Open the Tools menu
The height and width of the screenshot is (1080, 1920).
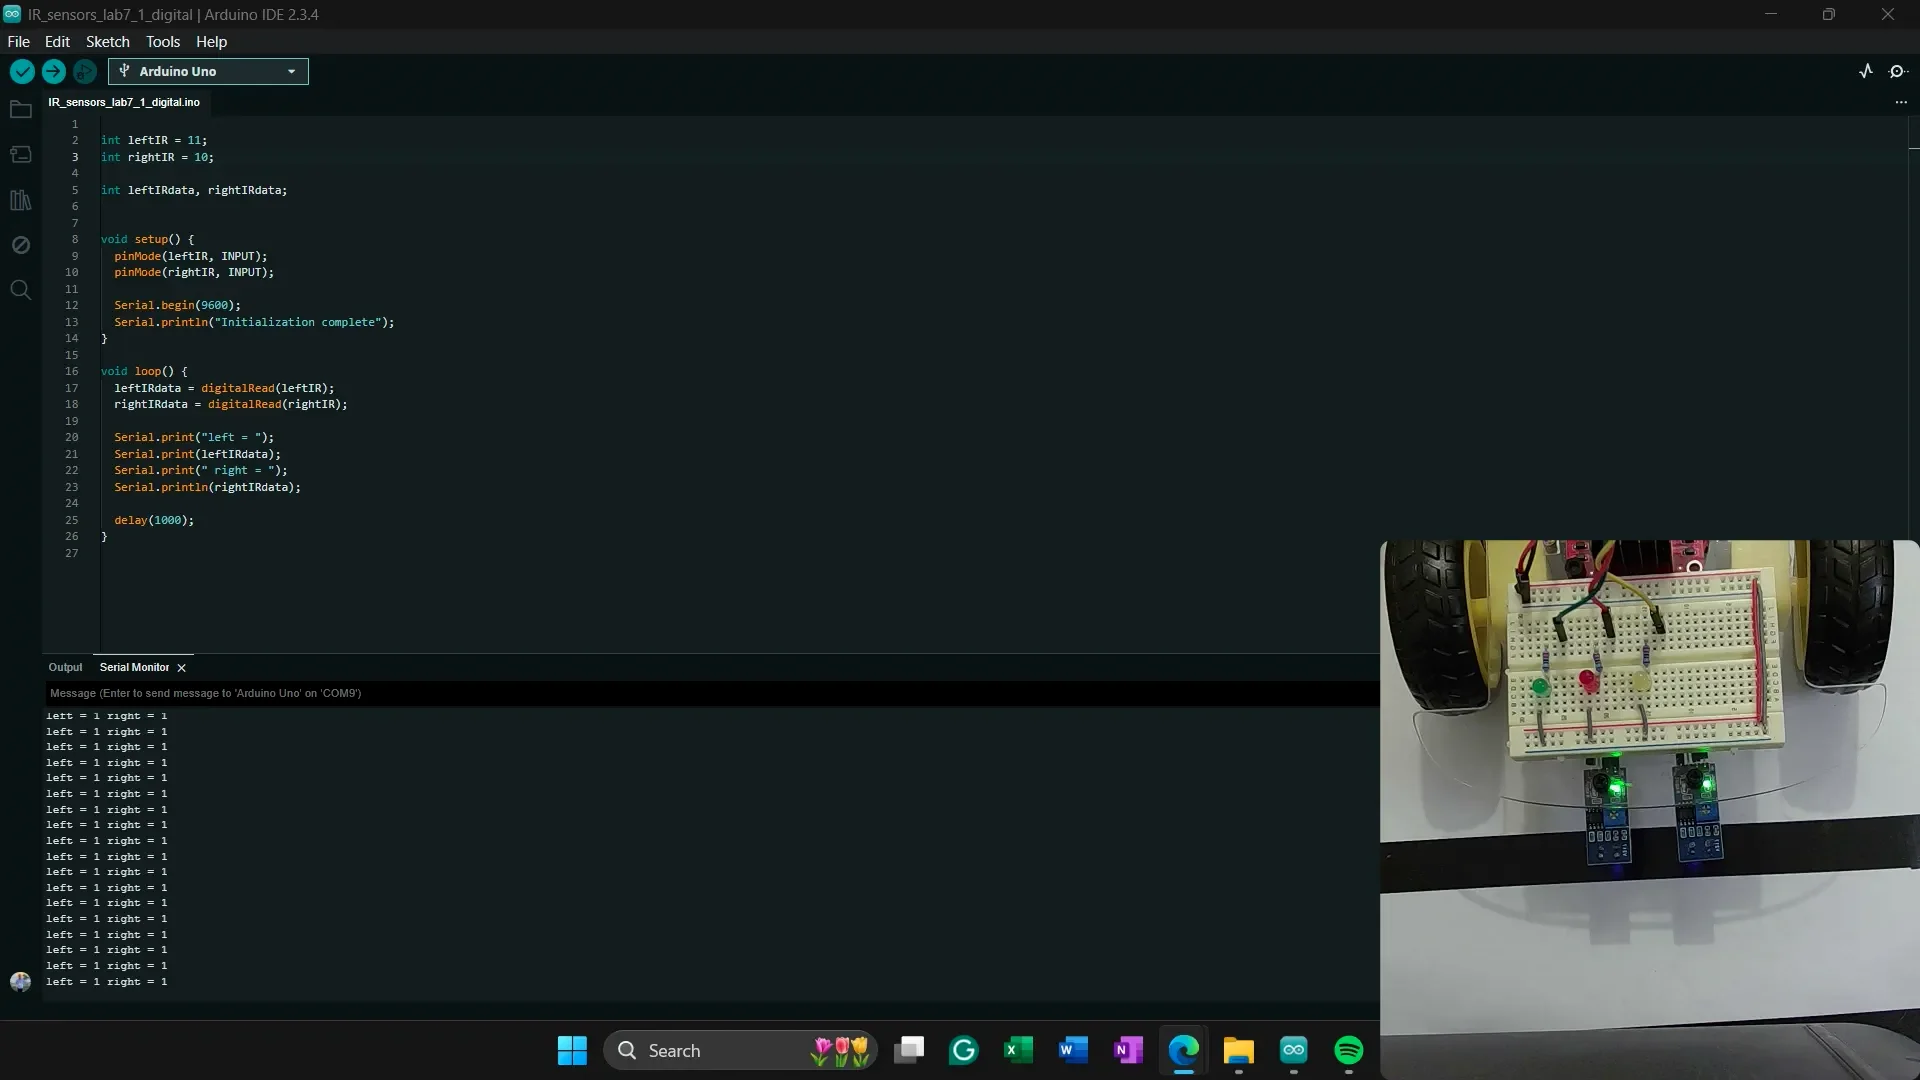click(163, 42)
